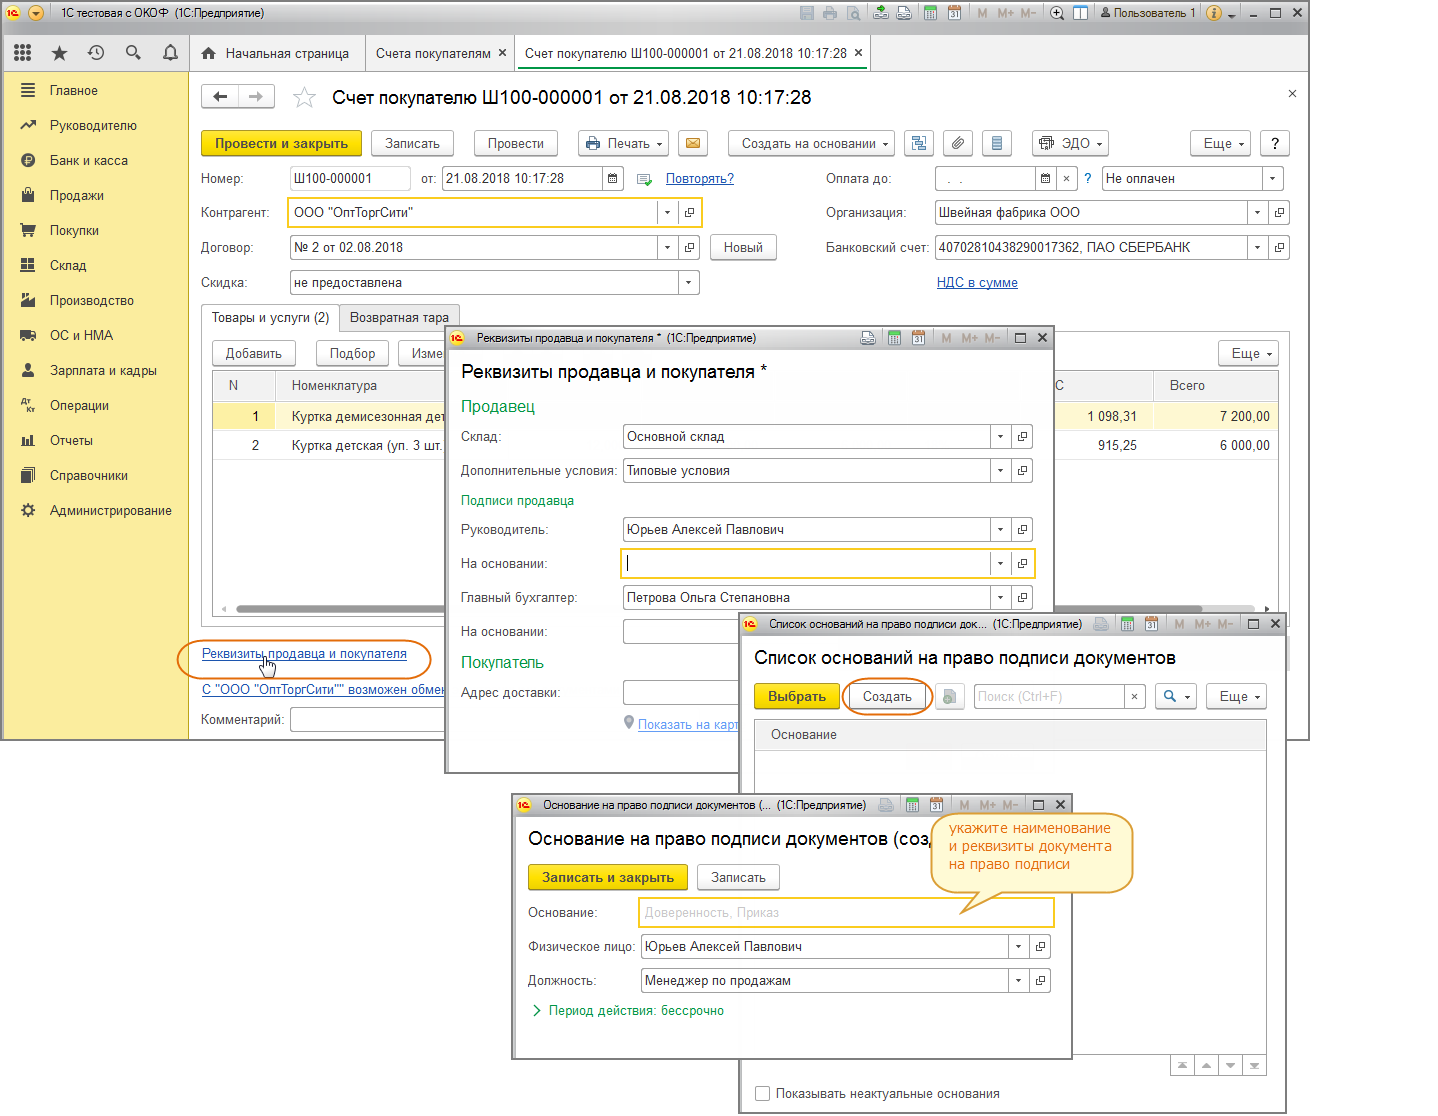The image size is (1438, 1116).
Task: Open Организация card via open icon
Action: [x=1279, y=212]
